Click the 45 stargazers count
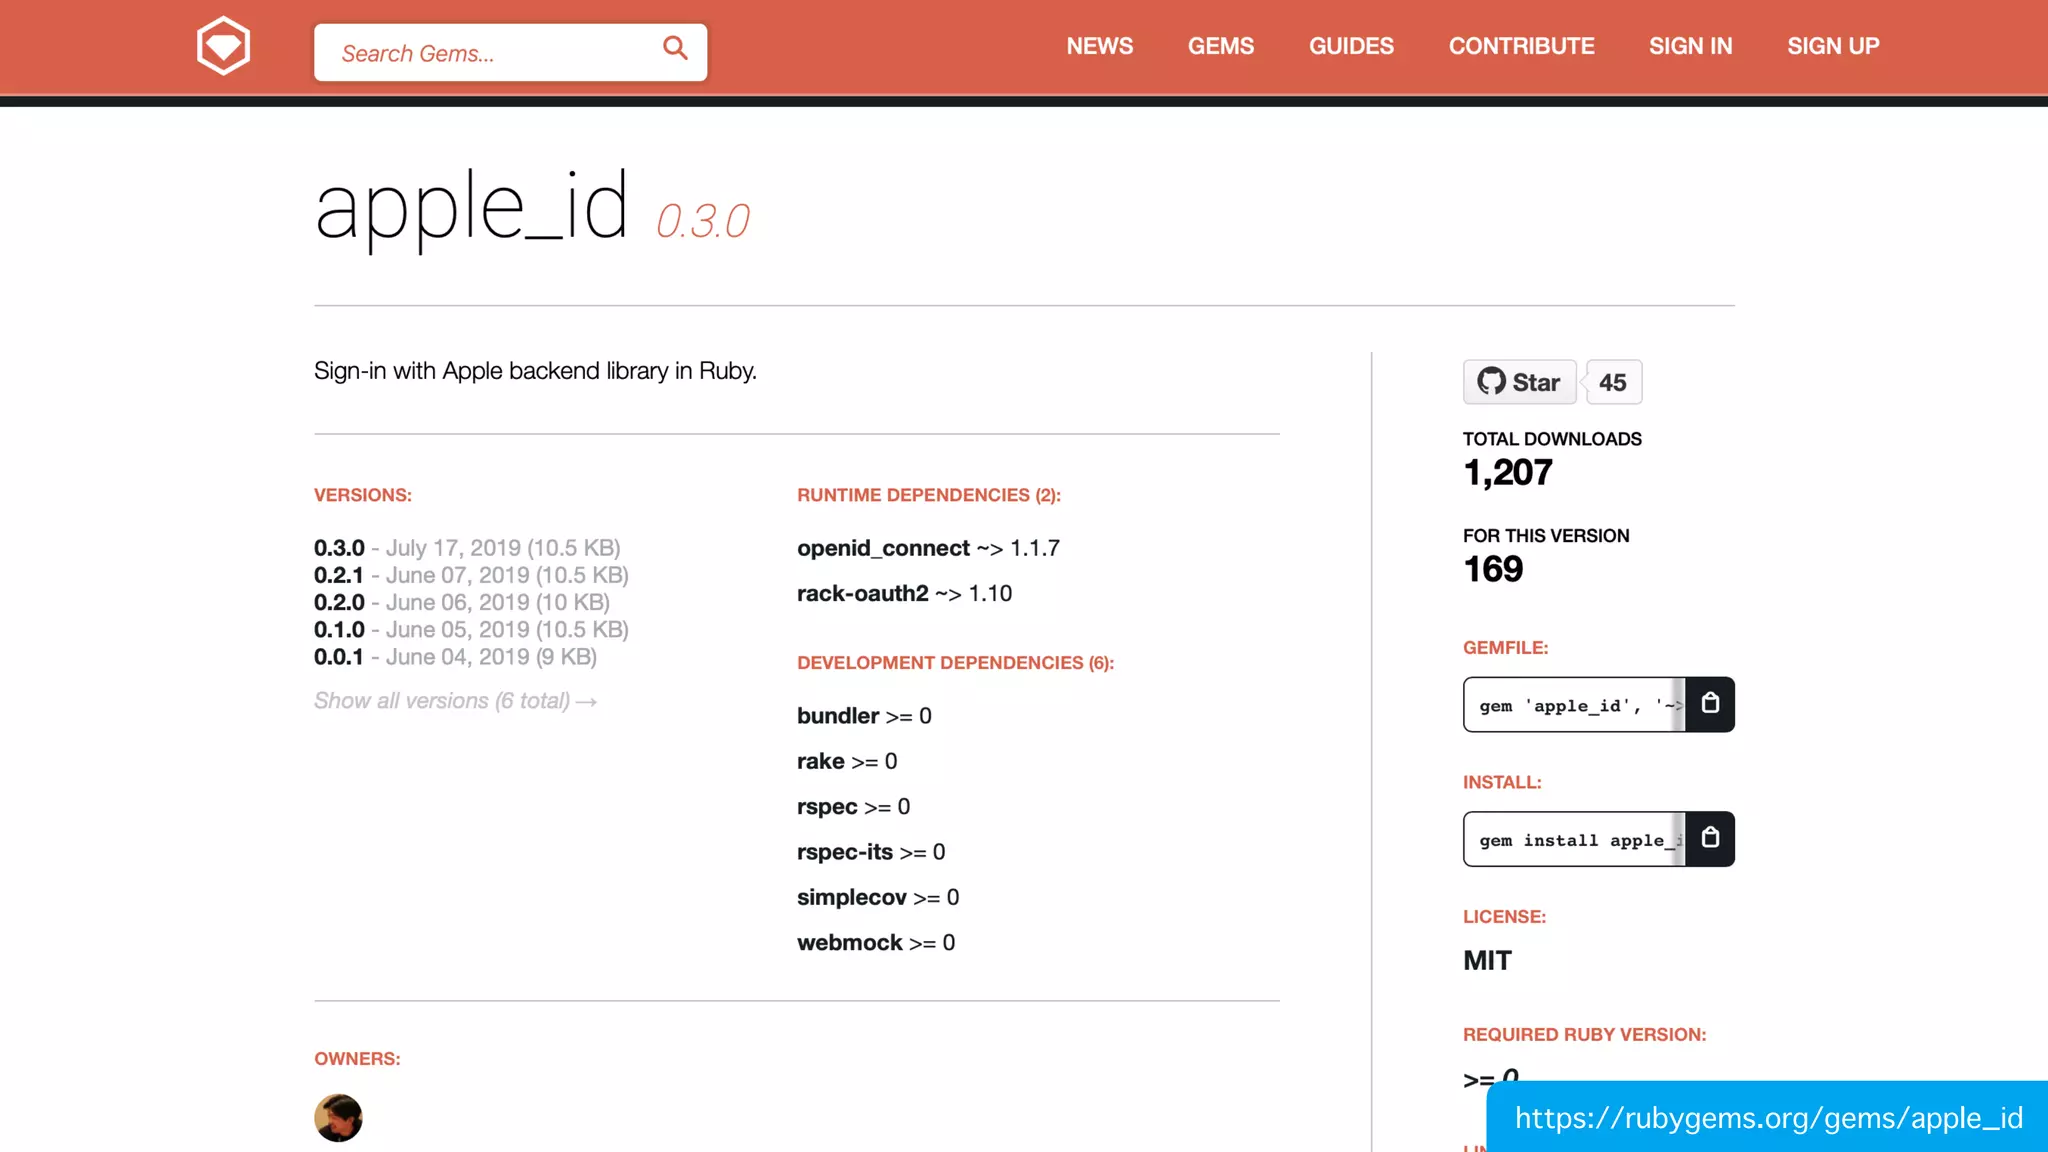The width and height of the screenshot is (2048, 1152). point(1612,382)
